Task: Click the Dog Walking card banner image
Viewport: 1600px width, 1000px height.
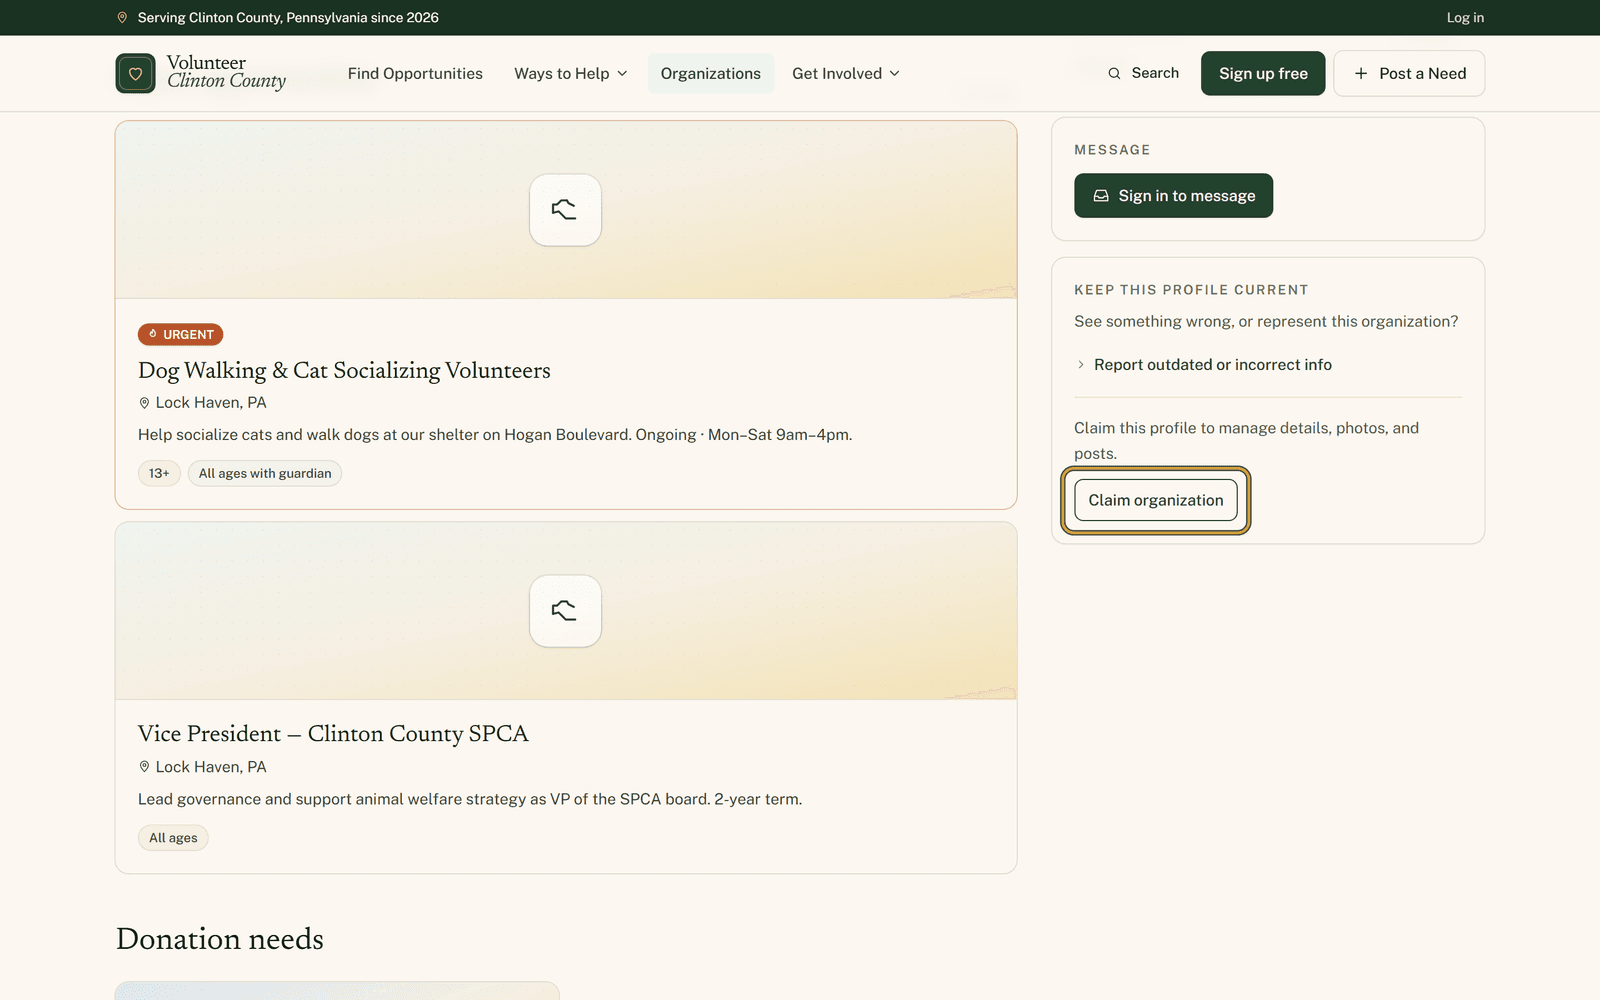Action: (566, 210)
